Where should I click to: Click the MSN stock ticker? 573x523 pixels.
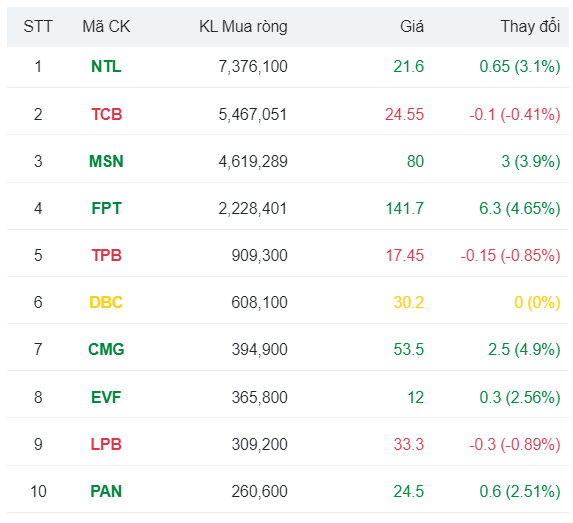pos(106,161)
